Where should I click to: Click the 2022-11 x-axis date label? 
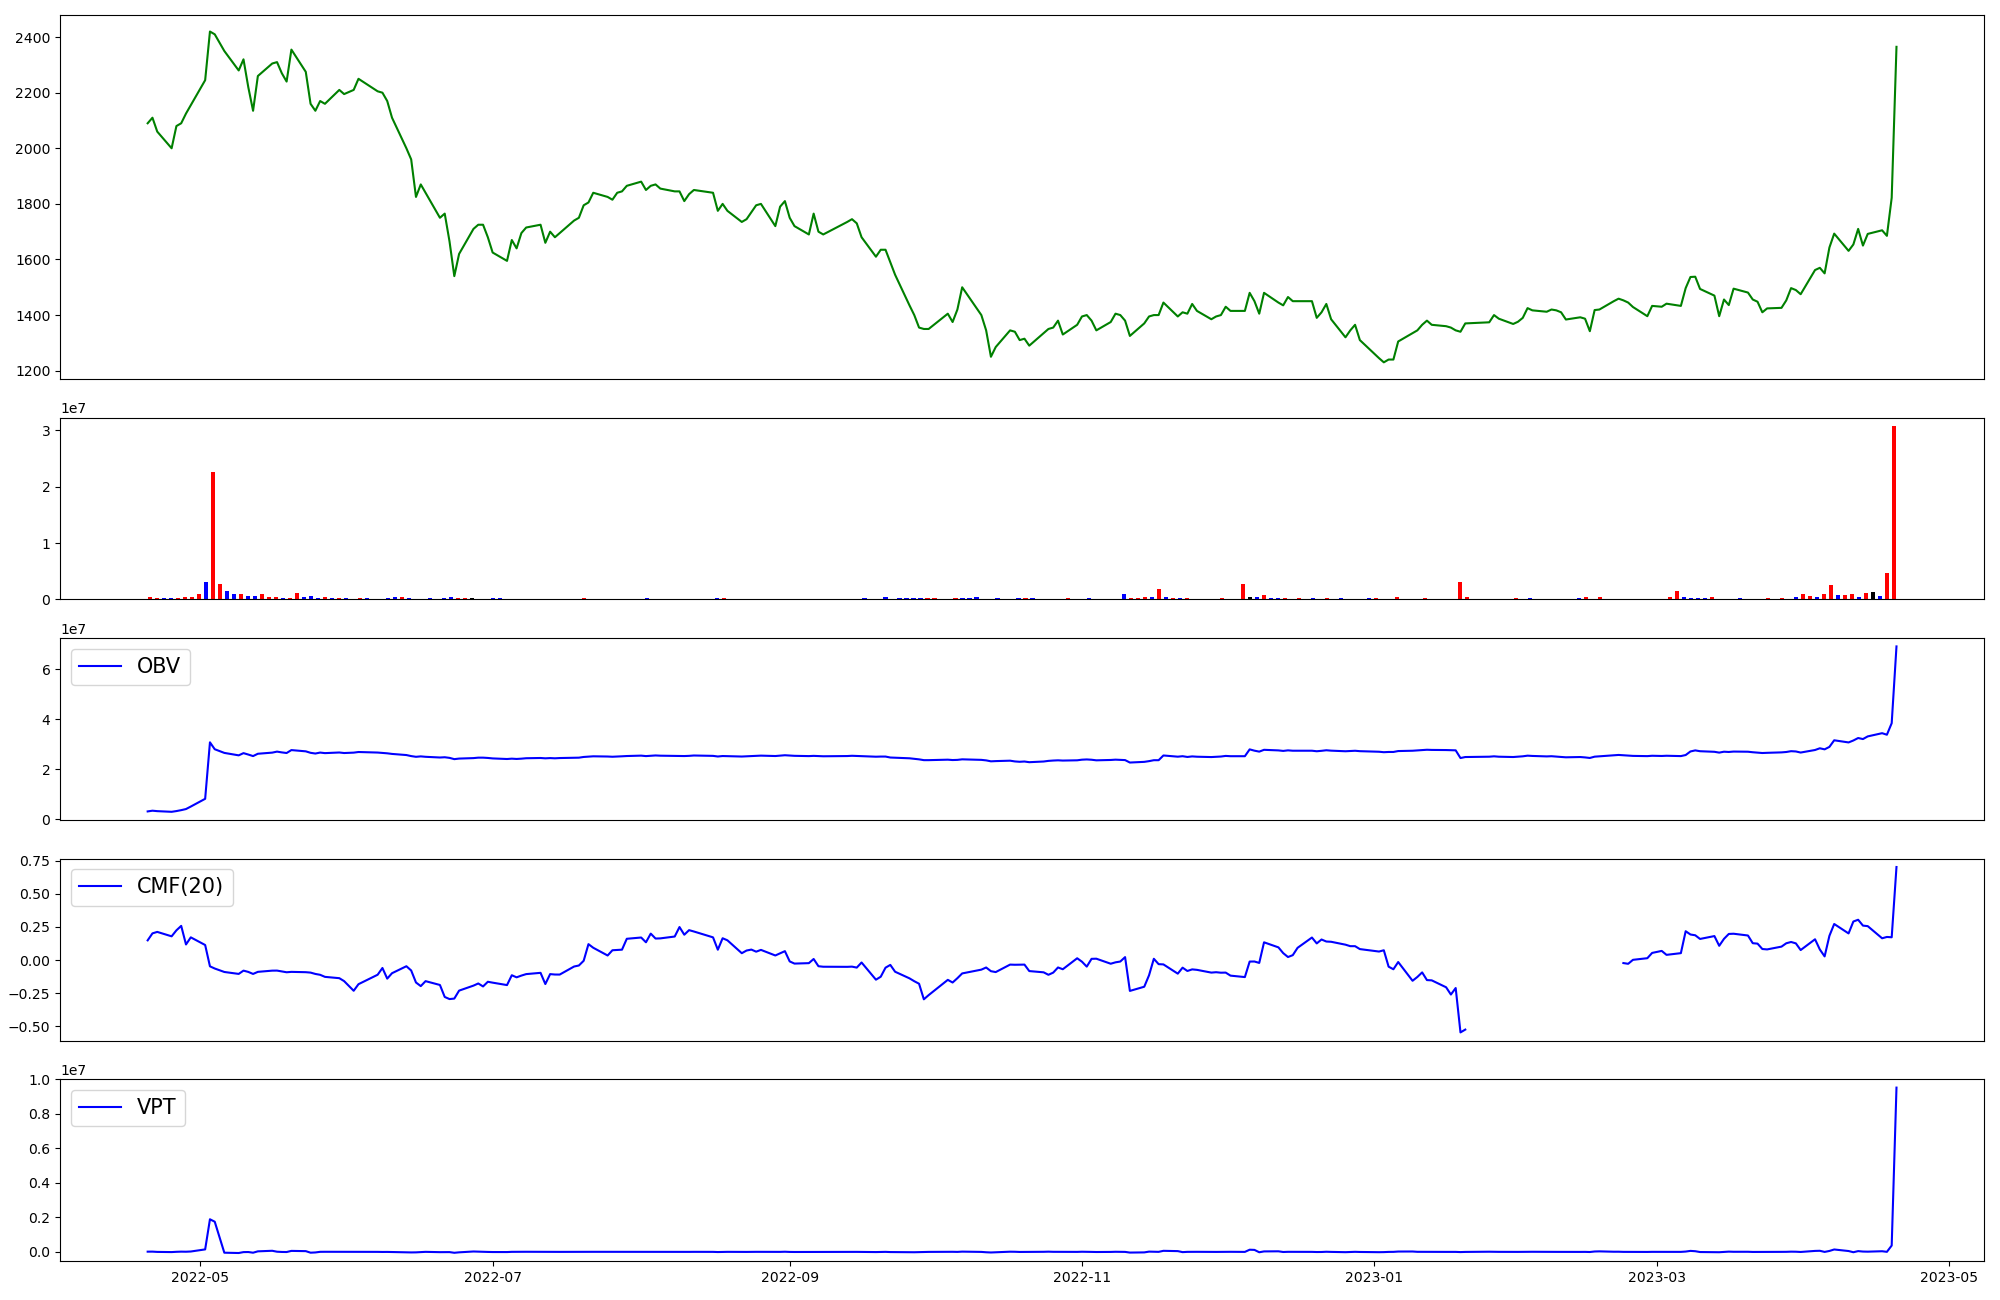point(1082,1277)
